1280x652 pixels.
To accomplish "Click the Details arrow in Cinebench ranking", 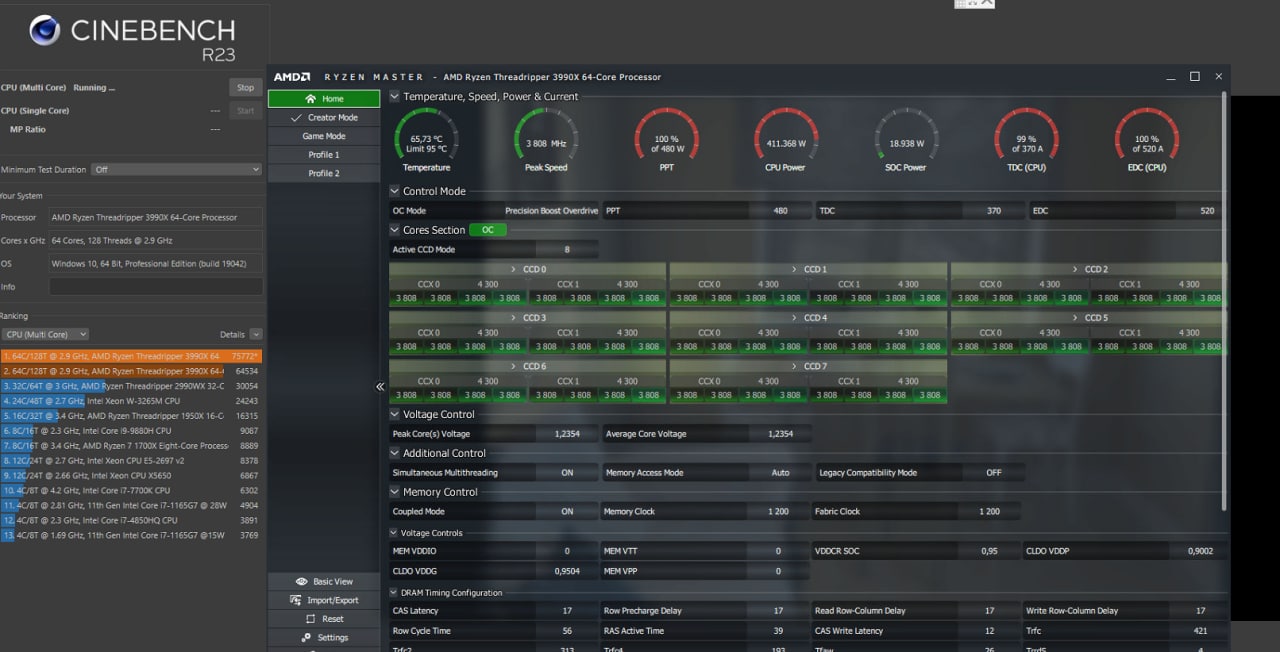I will coord(257,334).
